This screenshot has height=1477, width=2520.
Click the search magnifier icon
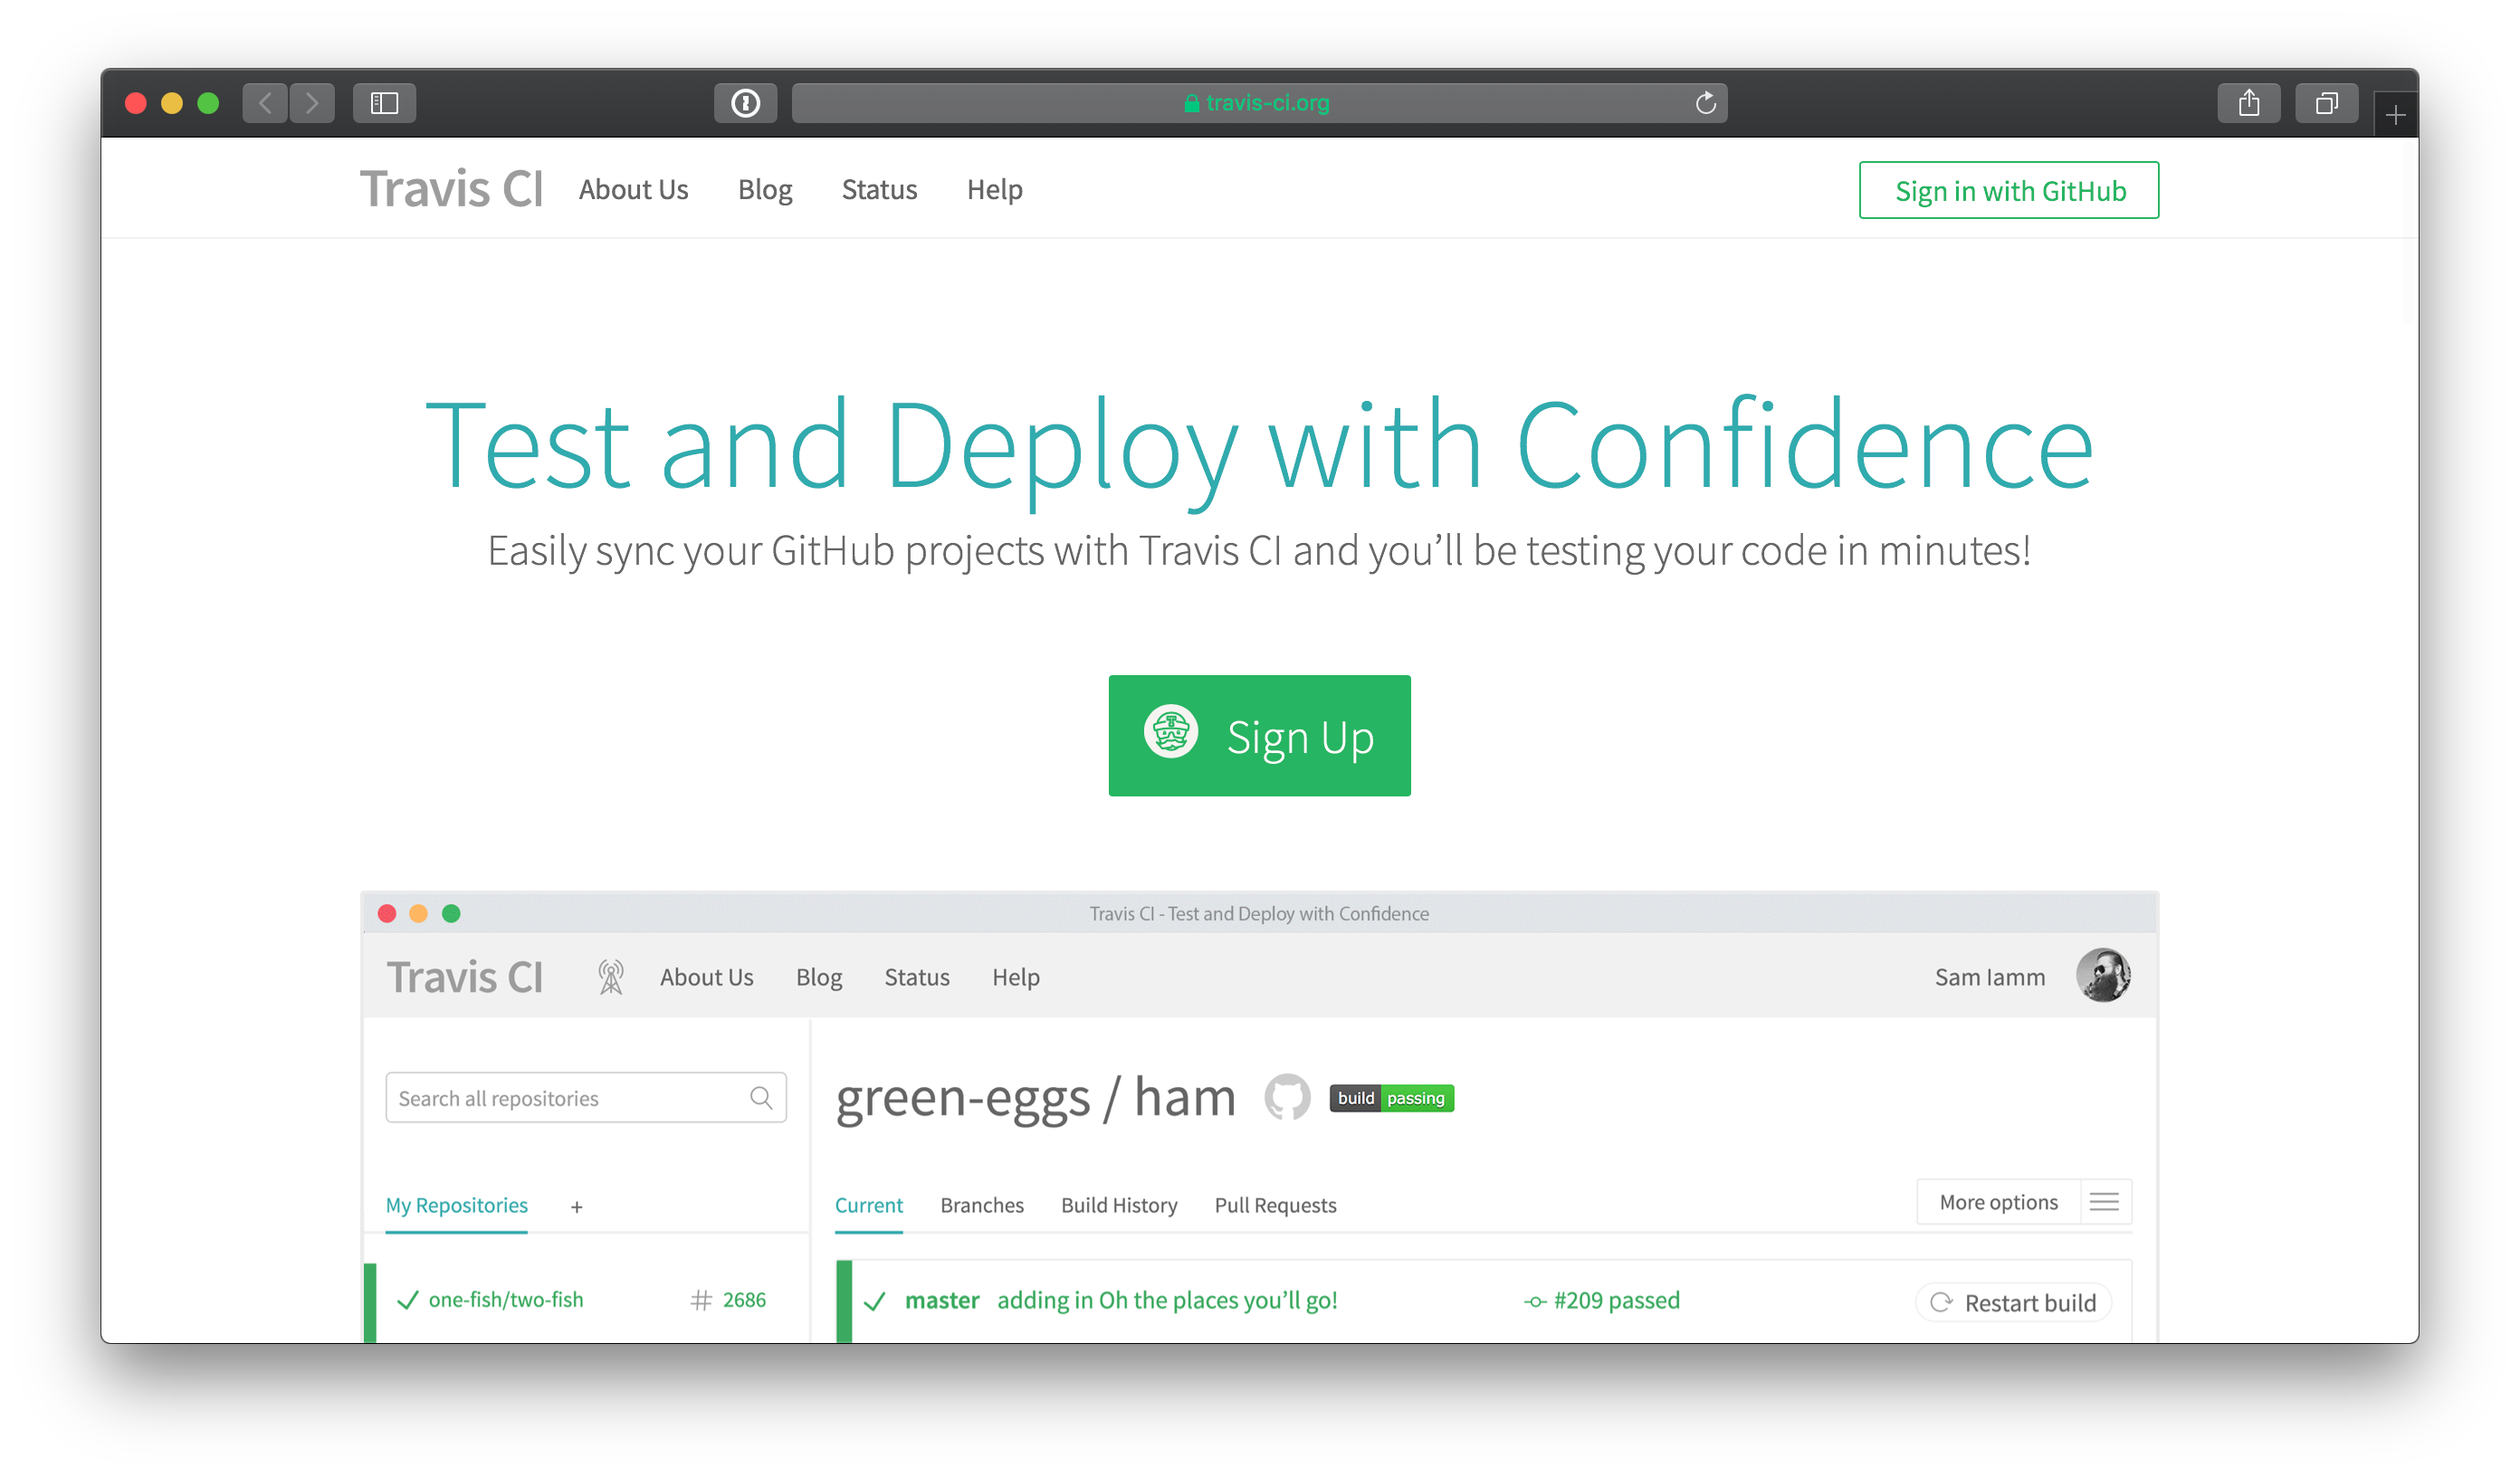tap(761, 1098)
